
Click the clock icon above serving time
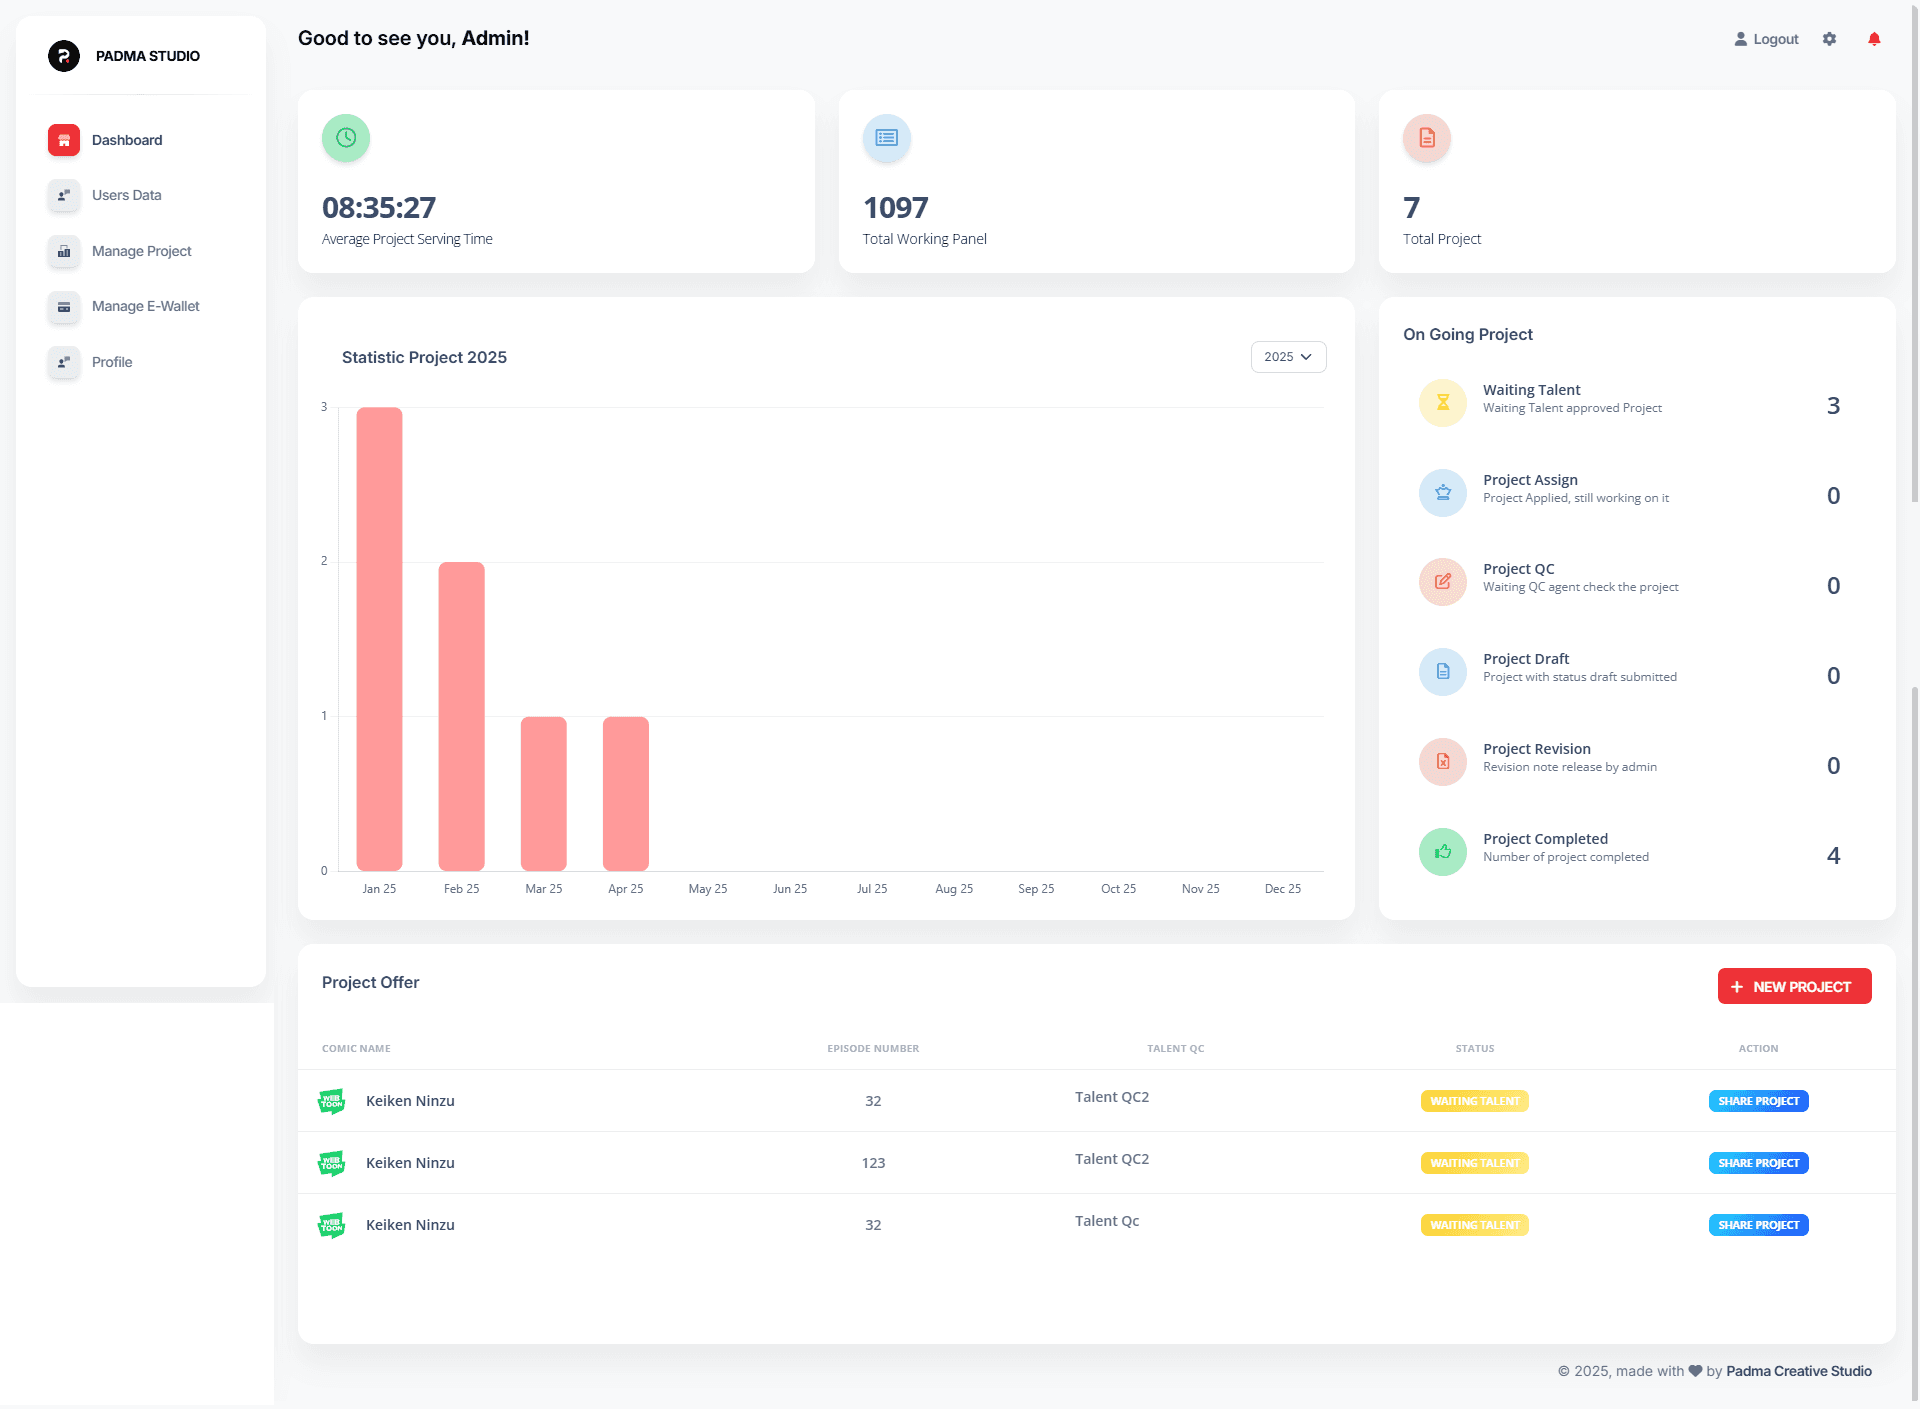click(x=346, y=138)
